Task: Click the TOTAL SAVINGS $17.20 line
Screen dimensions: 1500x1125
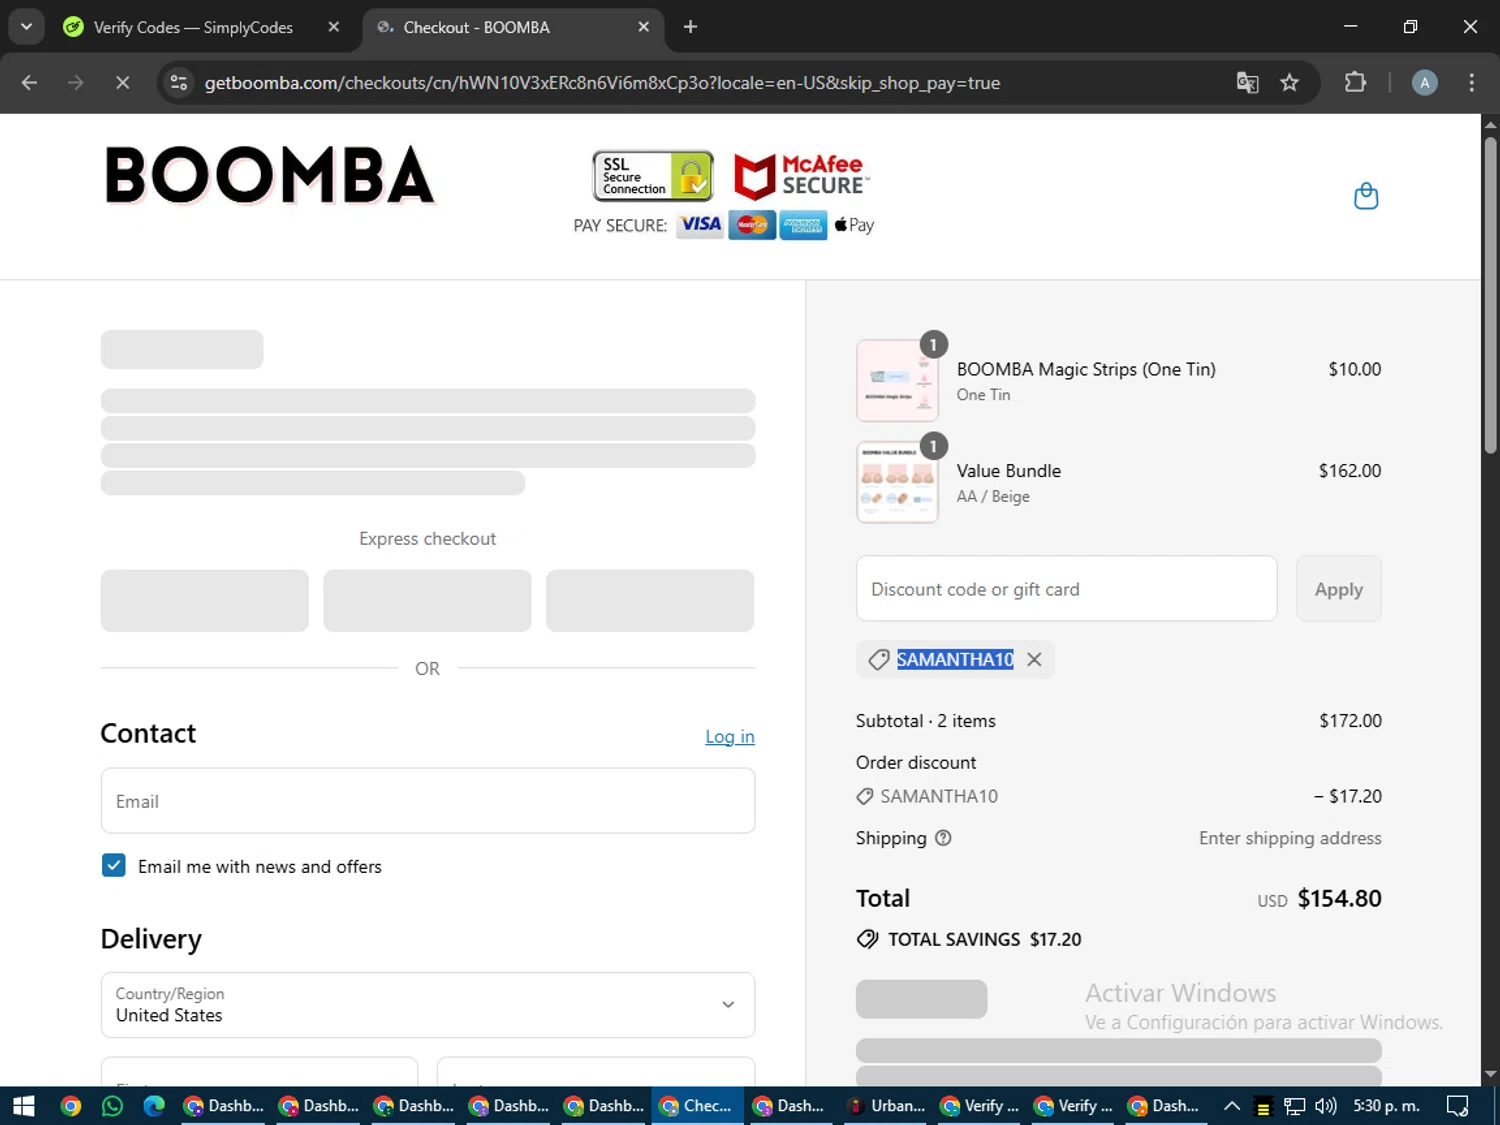Action: tap(969, 939)
